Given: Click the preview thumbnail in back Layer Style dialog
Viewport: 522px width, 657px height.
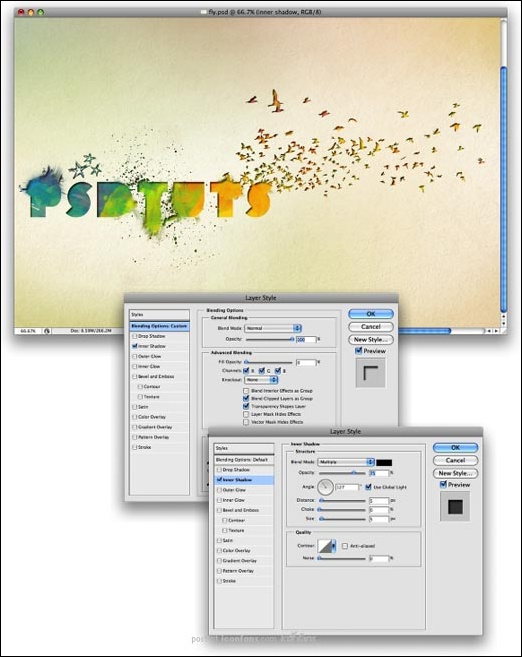Looking at the screenshot, I should [370, 373].
